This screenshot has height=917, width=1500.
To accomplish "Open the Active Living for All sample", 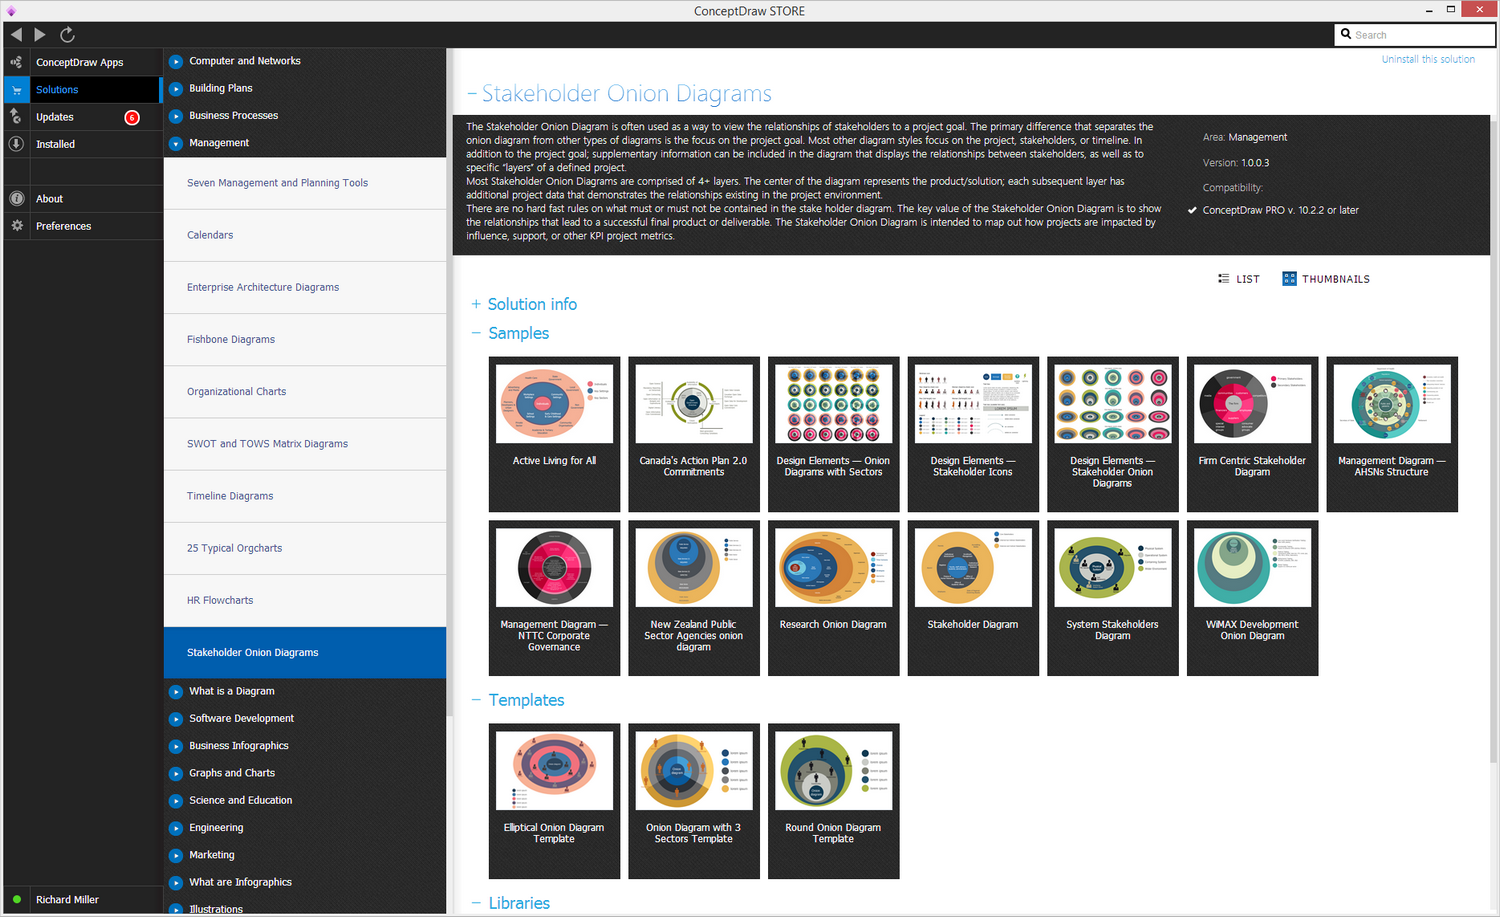I will click(554, 434).
